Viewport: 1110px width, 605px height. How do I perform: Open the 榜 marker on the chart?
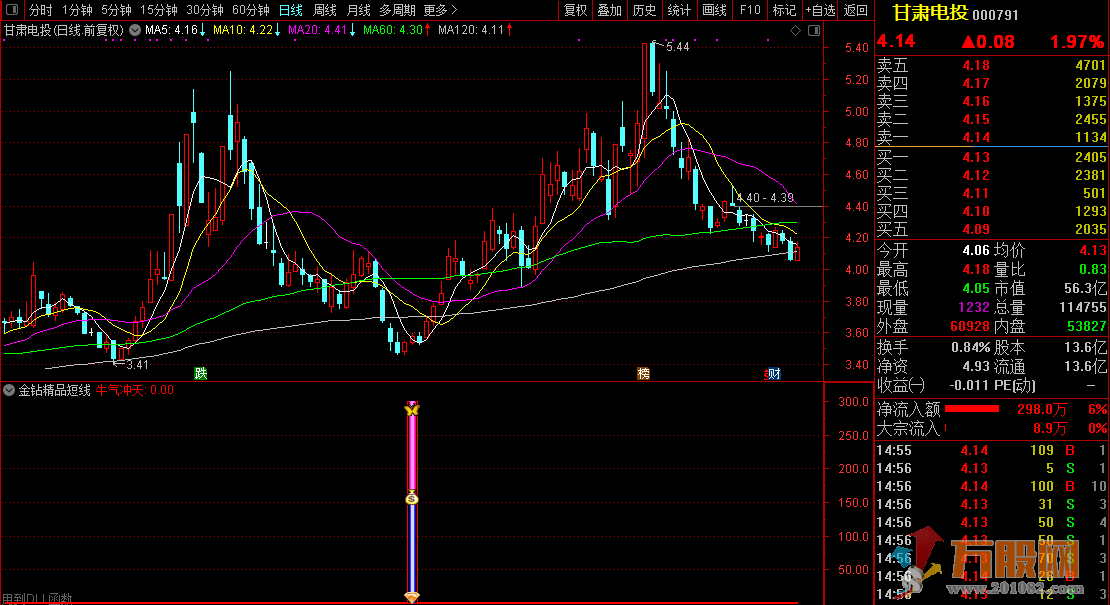click(643, 374)
